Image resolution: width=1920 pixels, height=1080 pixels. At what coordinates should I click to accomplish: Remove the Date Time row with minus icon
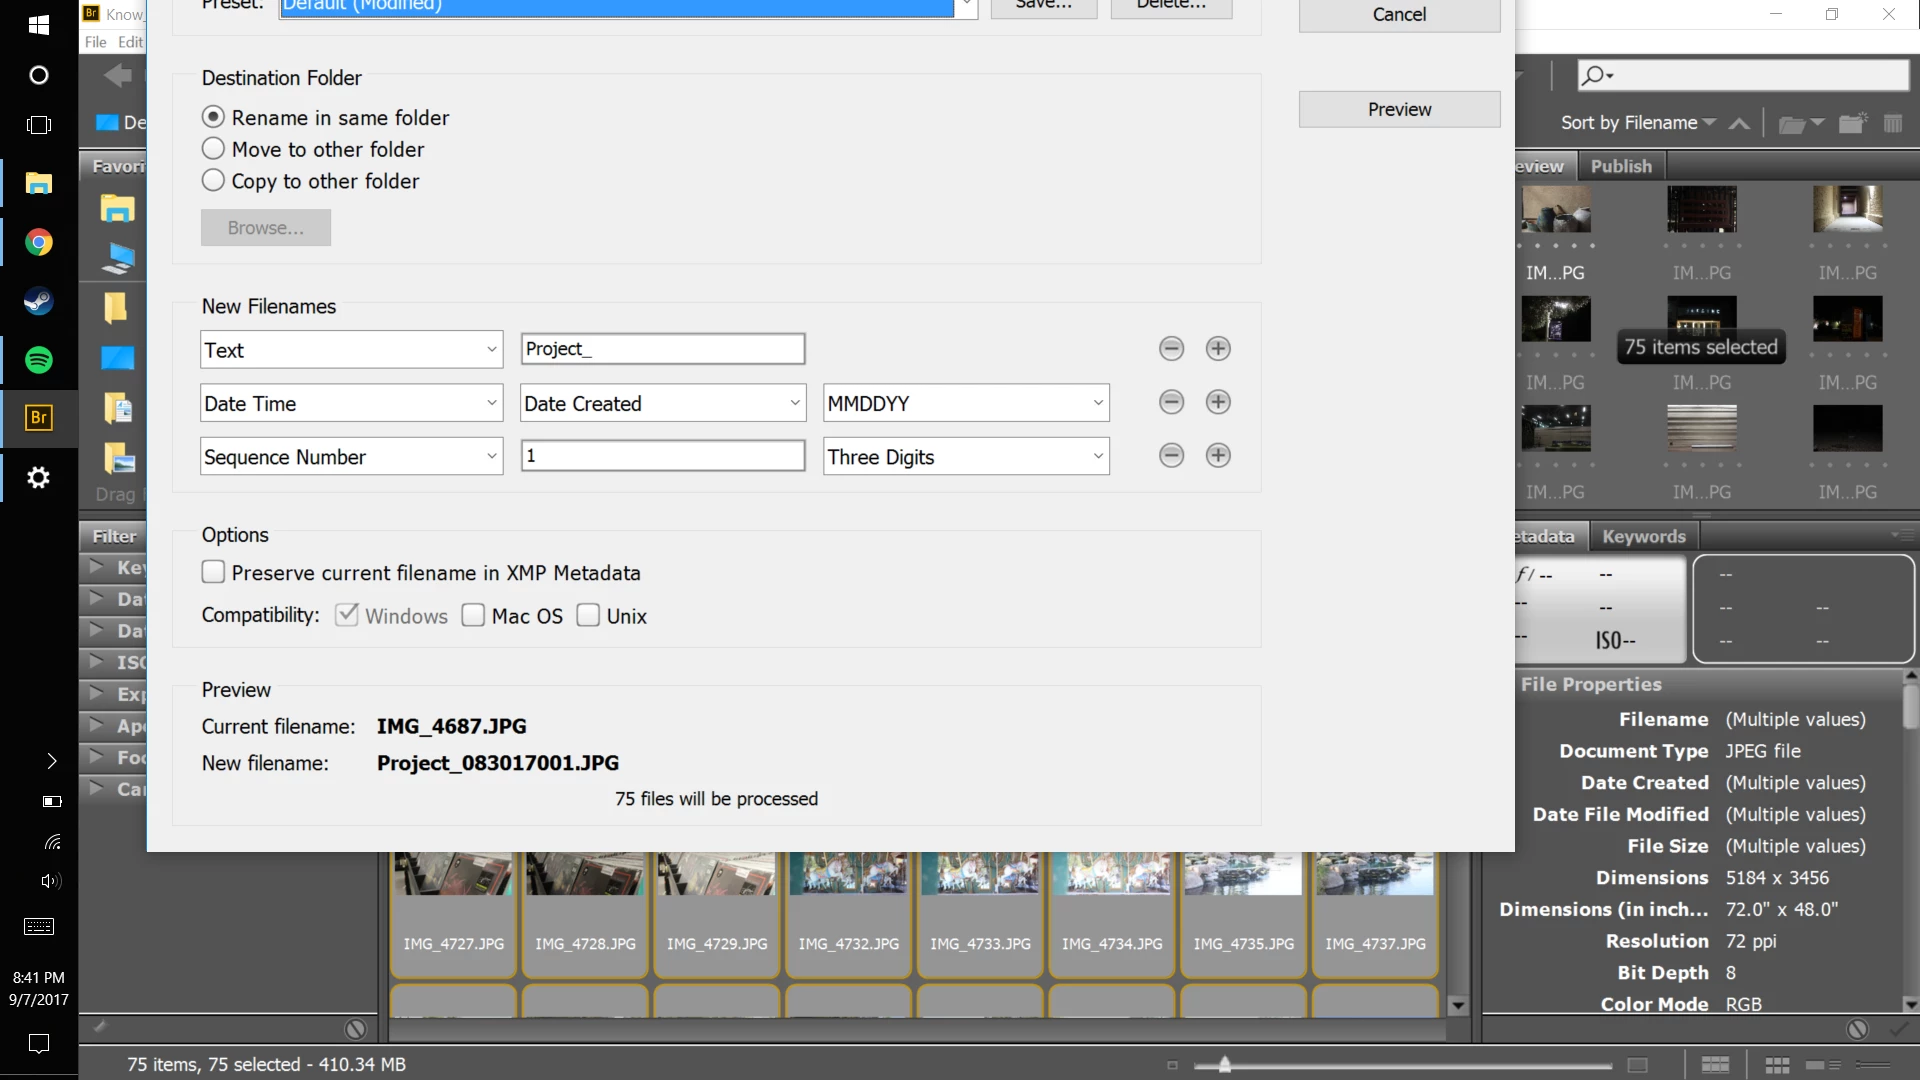[x=1171, y=402]
